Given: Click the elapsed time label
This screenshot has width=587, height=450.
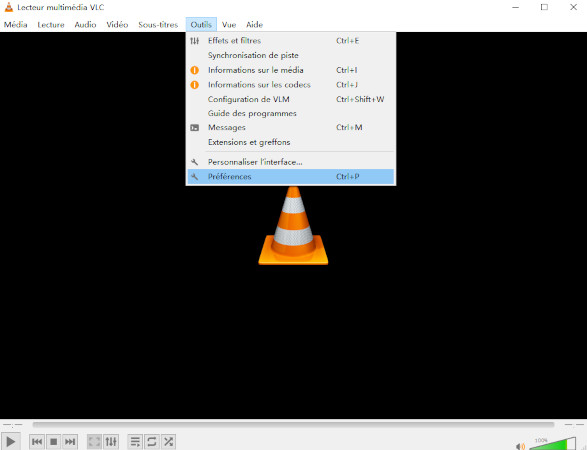Looking at the screenshot, I should [x=12, y=425].
